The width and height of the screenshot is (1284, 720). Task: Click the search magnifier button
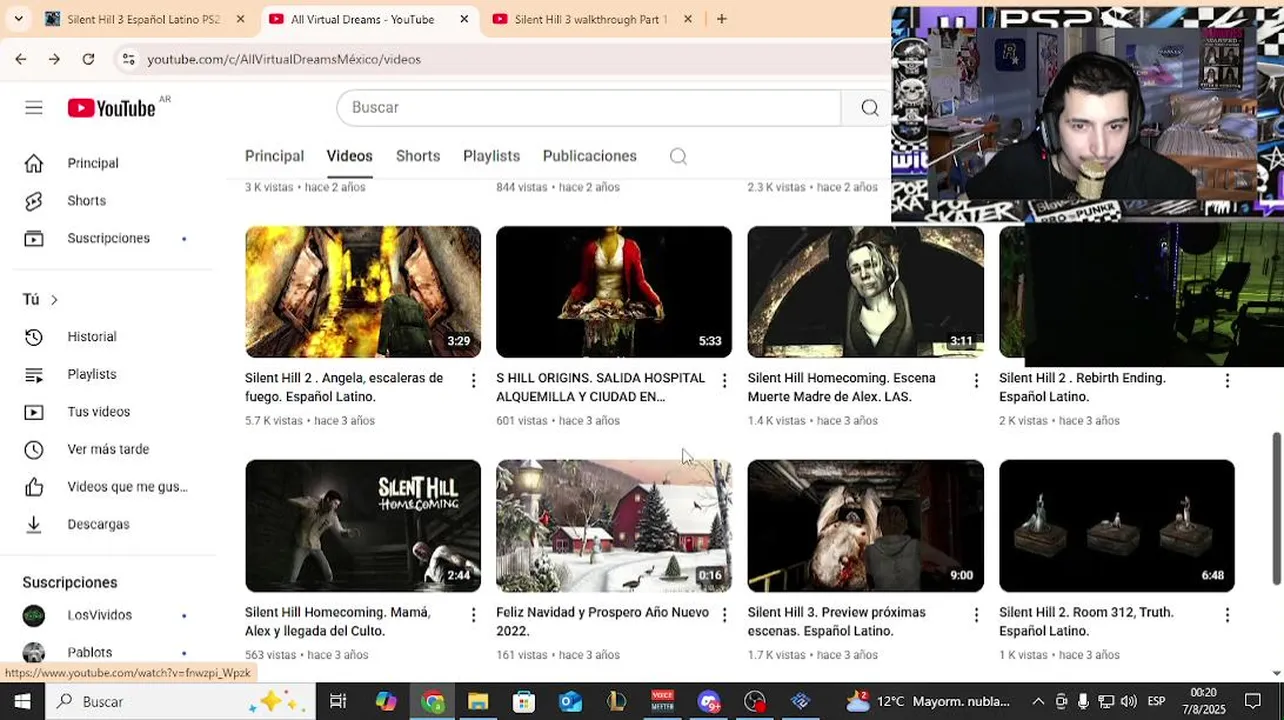click(869, 108)
